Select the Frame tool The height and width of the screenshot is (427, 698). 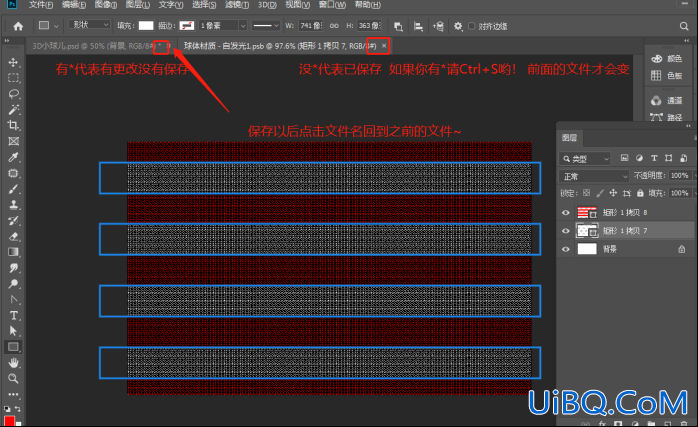(x=13, y=141)
